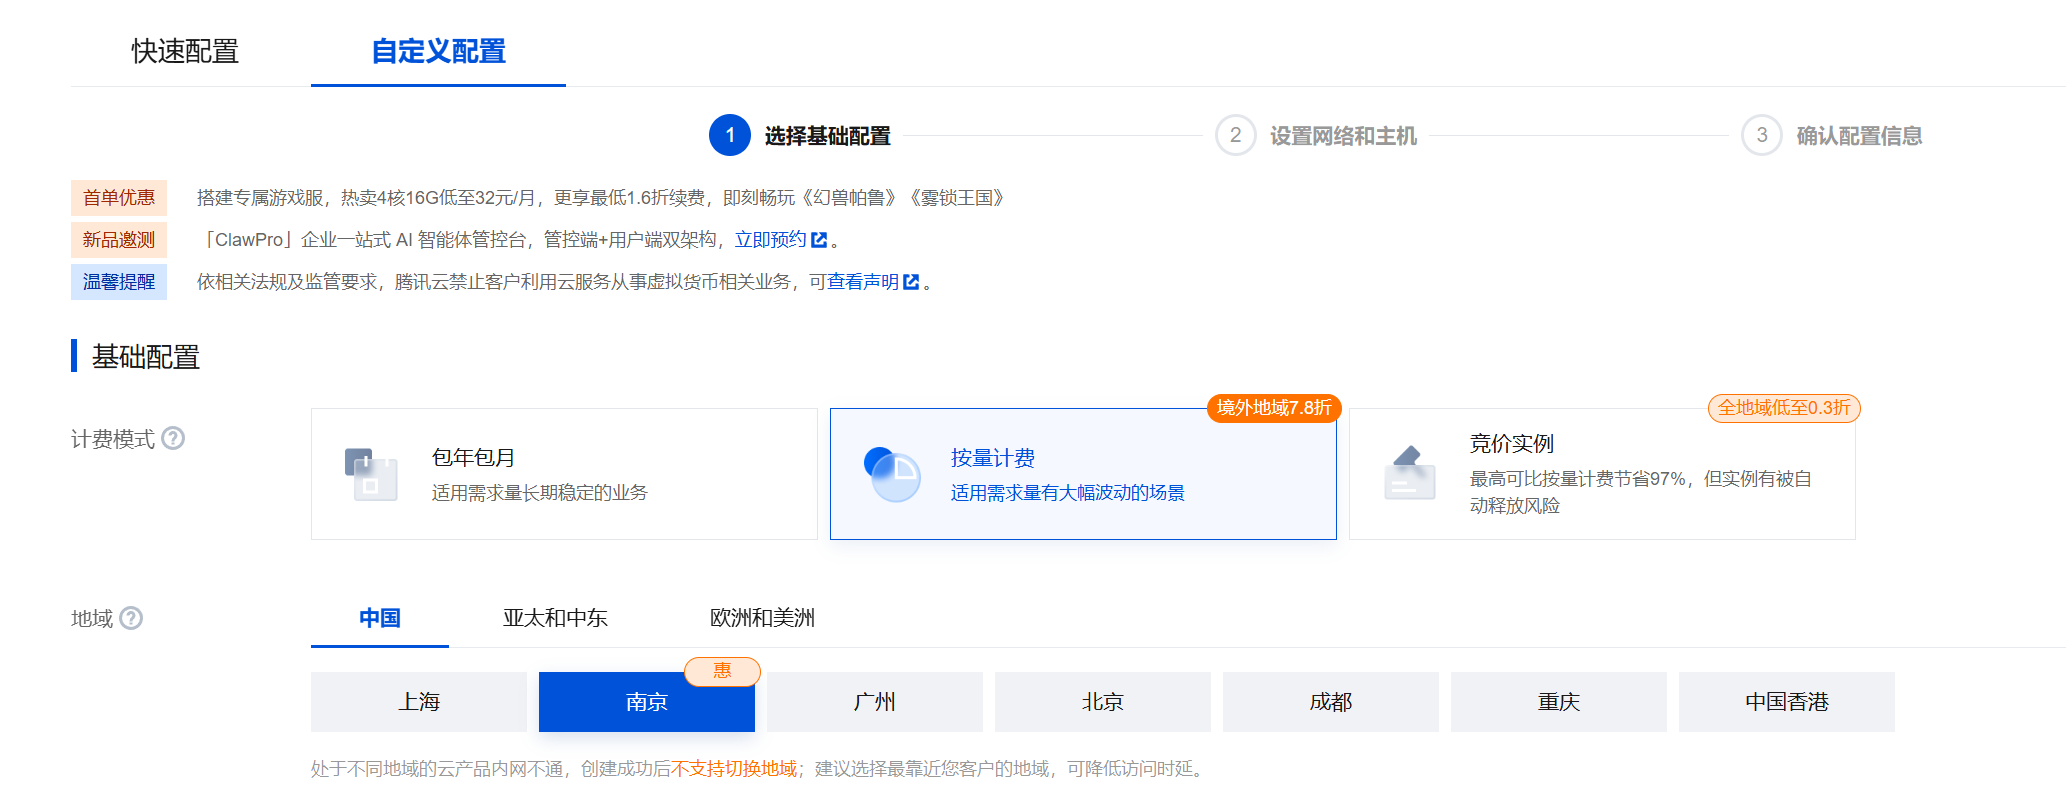
Task: Click the 基础配置 section heading
Action: click(146, 357)
